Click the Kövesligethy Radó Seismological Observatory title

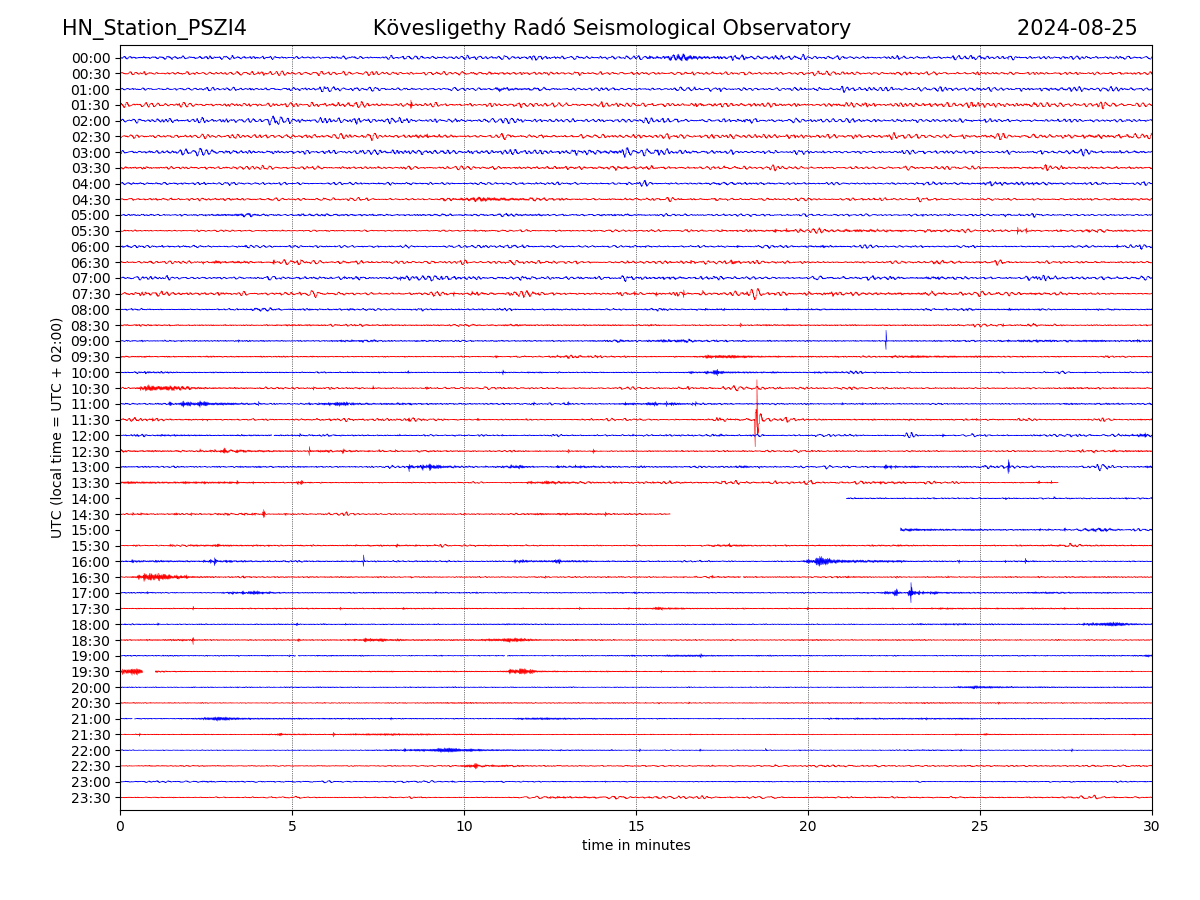coord(611,28)
